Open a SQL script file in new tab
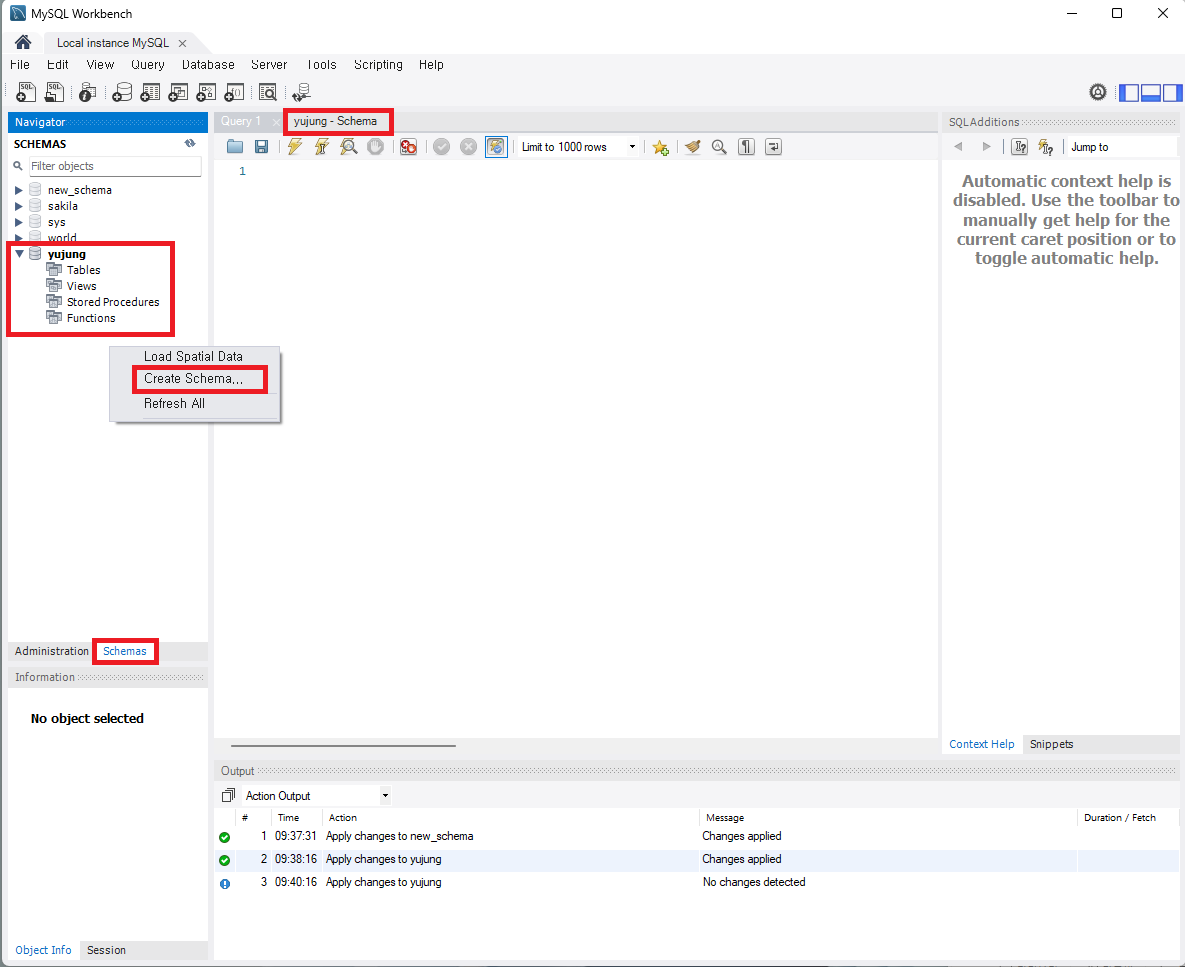Image resolution: width=1185 pixels, height=967 pixels. coord(54,92)
